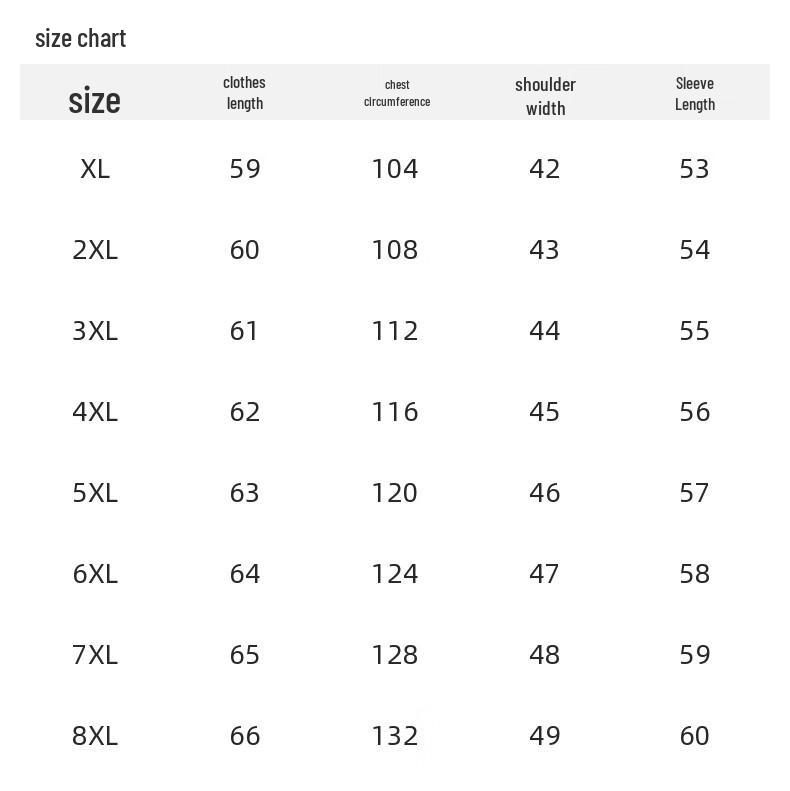The width and height of the screenshot is (790, 791).
Task: Click the 3XL size row label
Action: (95, 331)
